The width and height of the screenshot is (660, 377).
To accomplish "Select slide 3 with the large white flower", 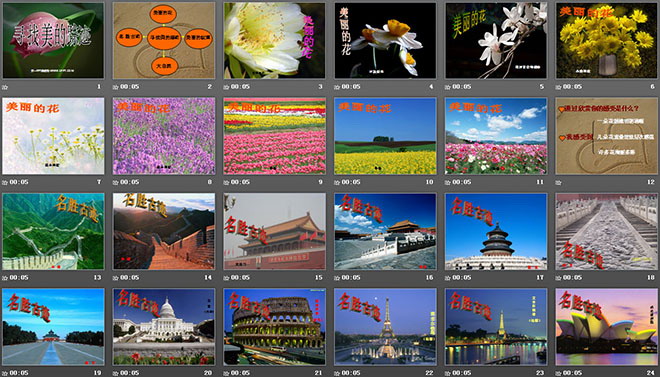I will coord(274,40).
